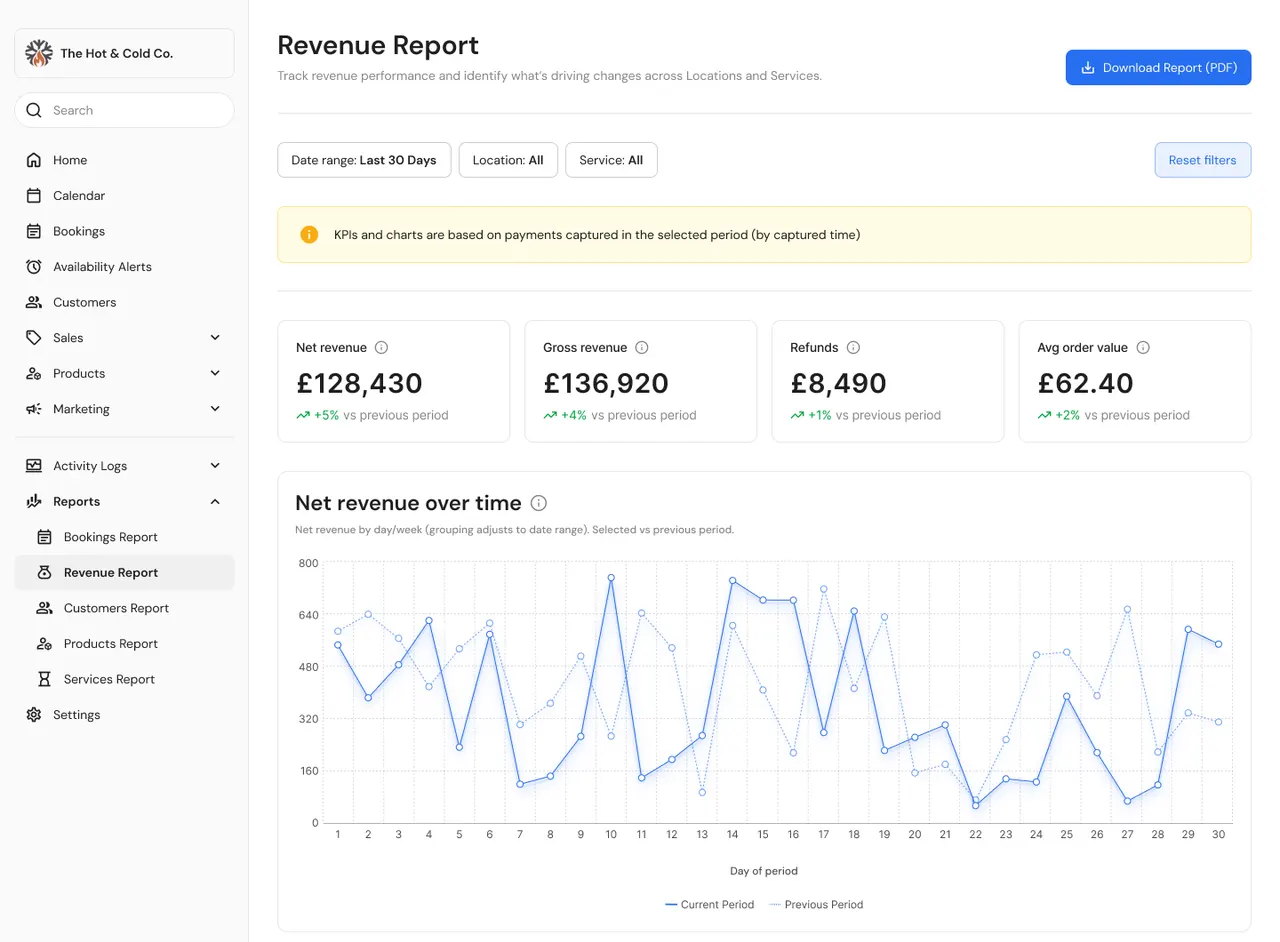Toggle Previous Period legend entry
This screenshot has width=1280, height=942.
tap(815, 905)
